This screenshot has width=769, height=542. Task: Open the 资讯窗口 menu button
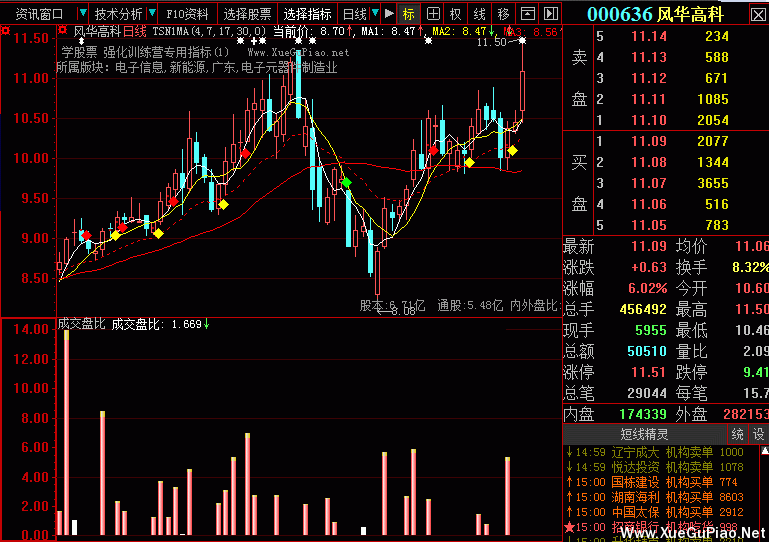point(39,14)
